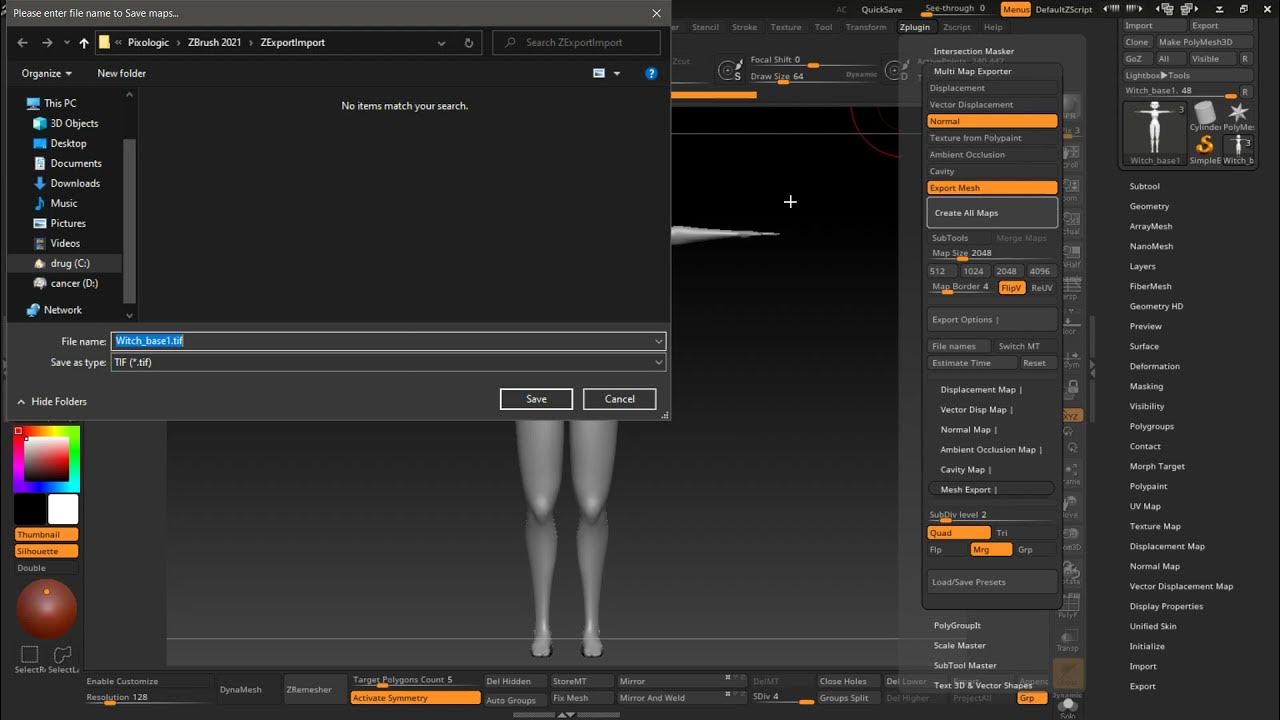1280x720 pixels.
Task: Click the Make PolyMesh3D button
Action: pos(1204,42)
